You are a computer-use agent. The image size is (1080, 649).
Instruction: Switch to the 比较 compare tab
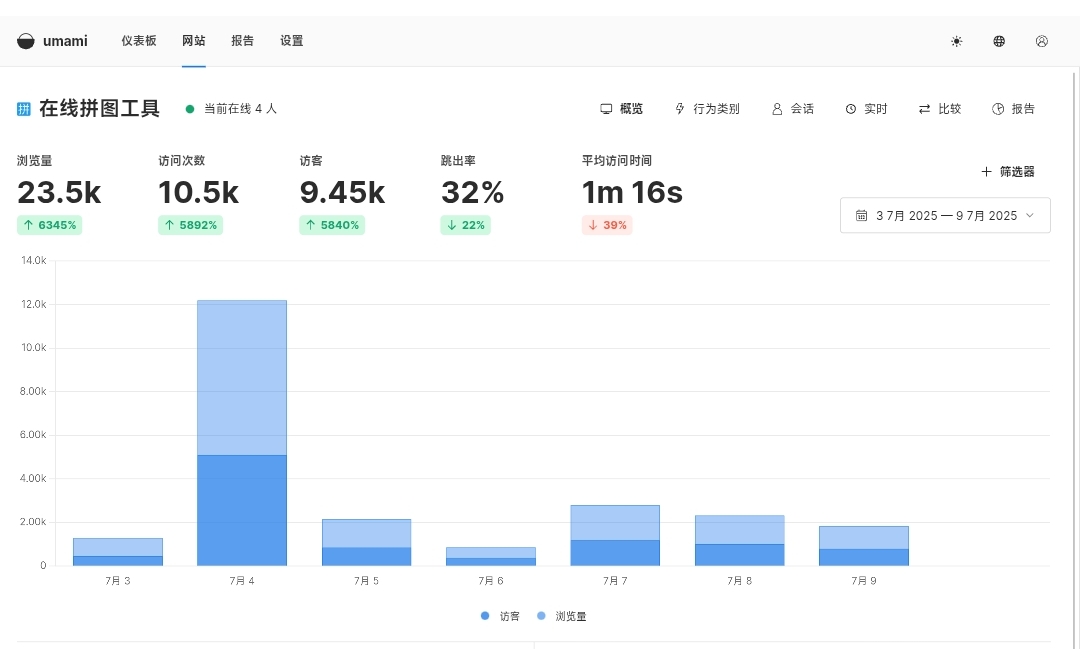(939, 109)
